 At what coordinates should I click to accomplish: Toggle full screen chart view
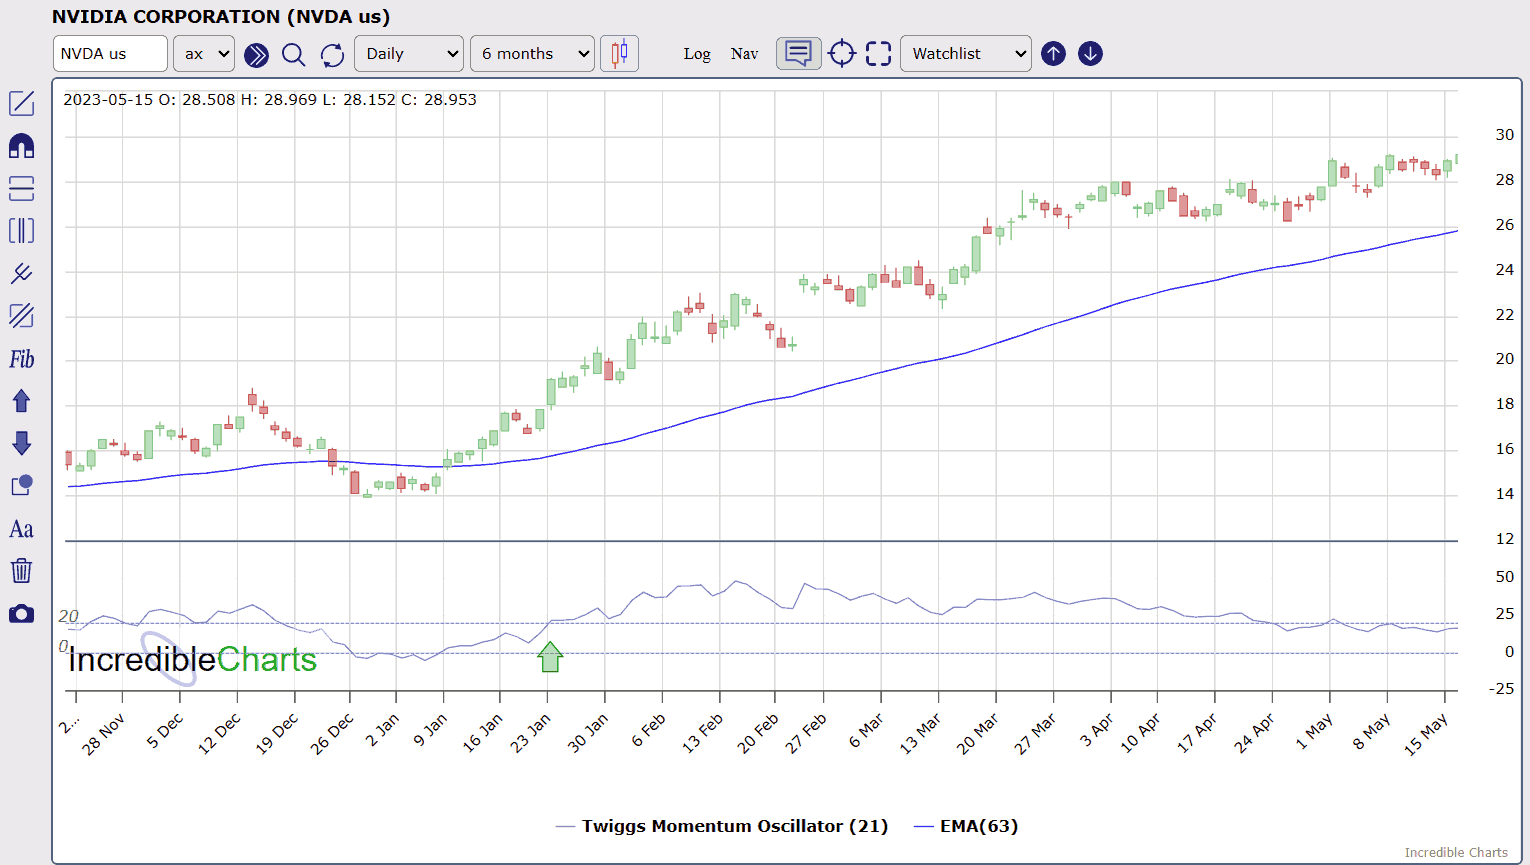[x=878, y=54]
